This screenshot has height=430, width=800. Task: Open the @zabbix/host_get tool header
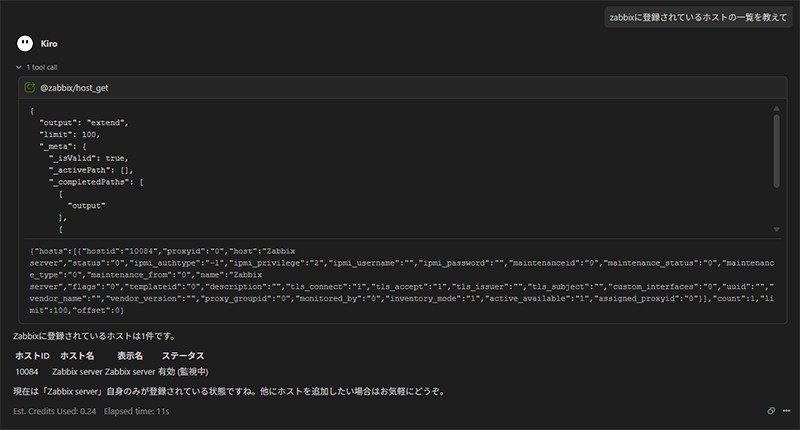403,88
